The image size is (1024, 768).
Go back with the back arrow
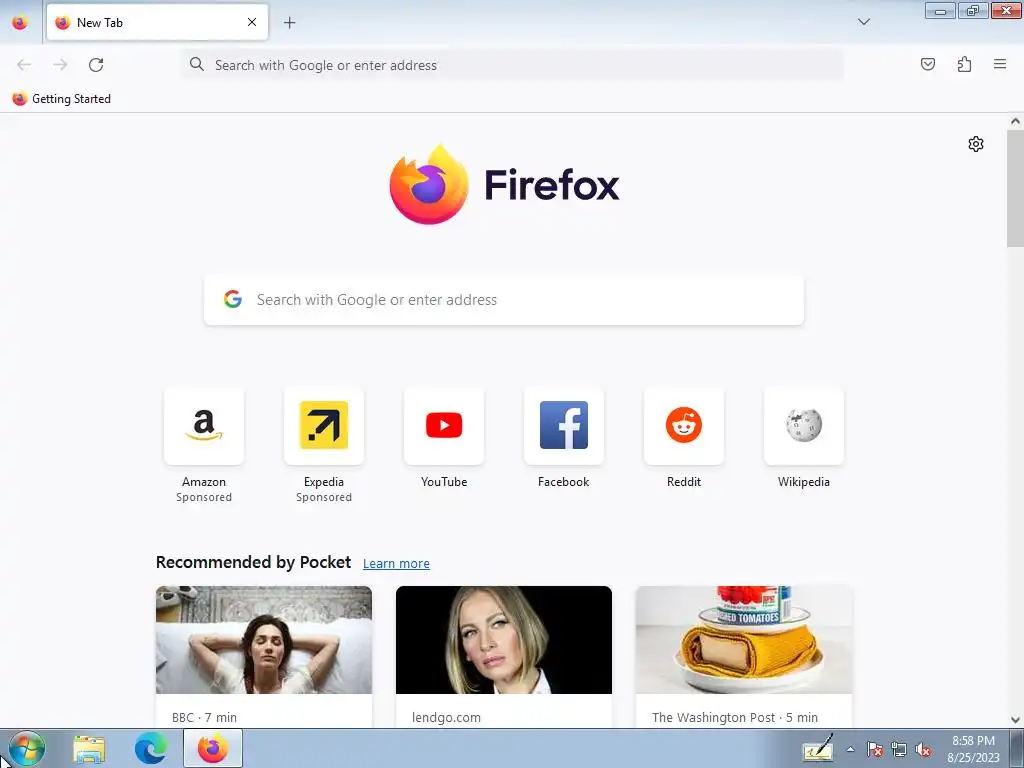[x=24, y=65]
